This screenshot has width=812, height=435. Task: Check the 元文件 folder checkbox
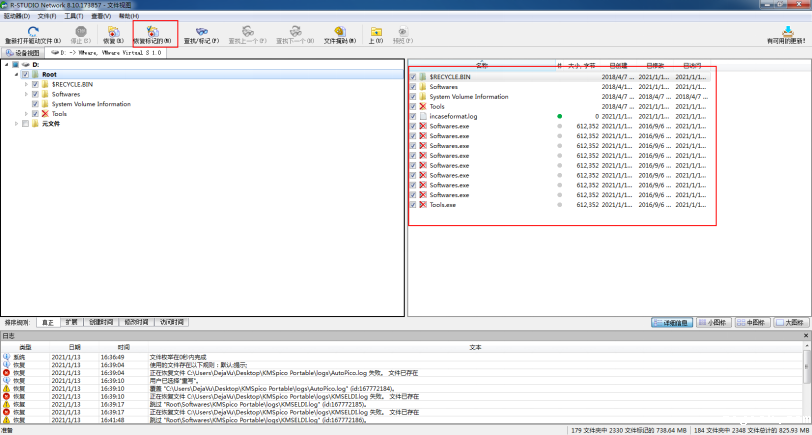point(26,124)
